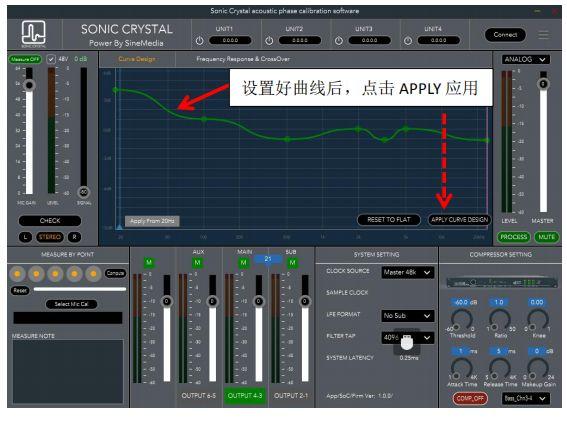Open the ANALOG input dropdown
Image resolution: width=567 pixels, height=429 pixels.
(x=525, y=59)
